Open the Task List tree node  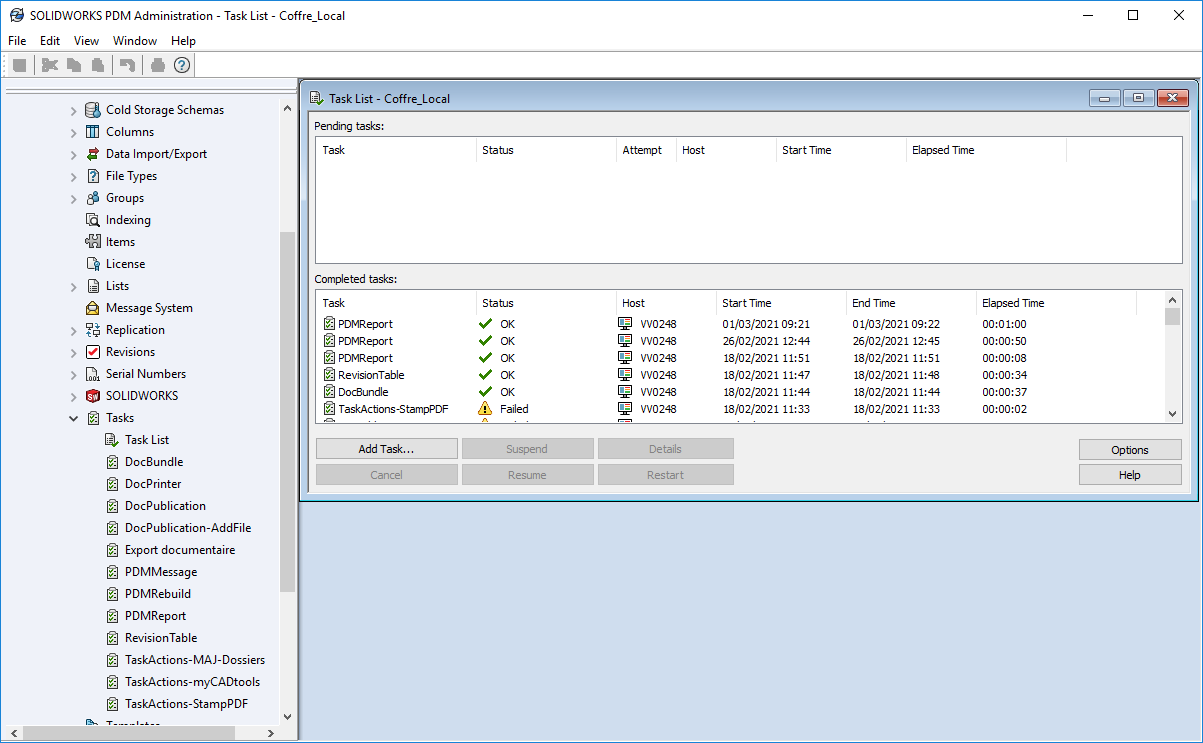[146, 440]
